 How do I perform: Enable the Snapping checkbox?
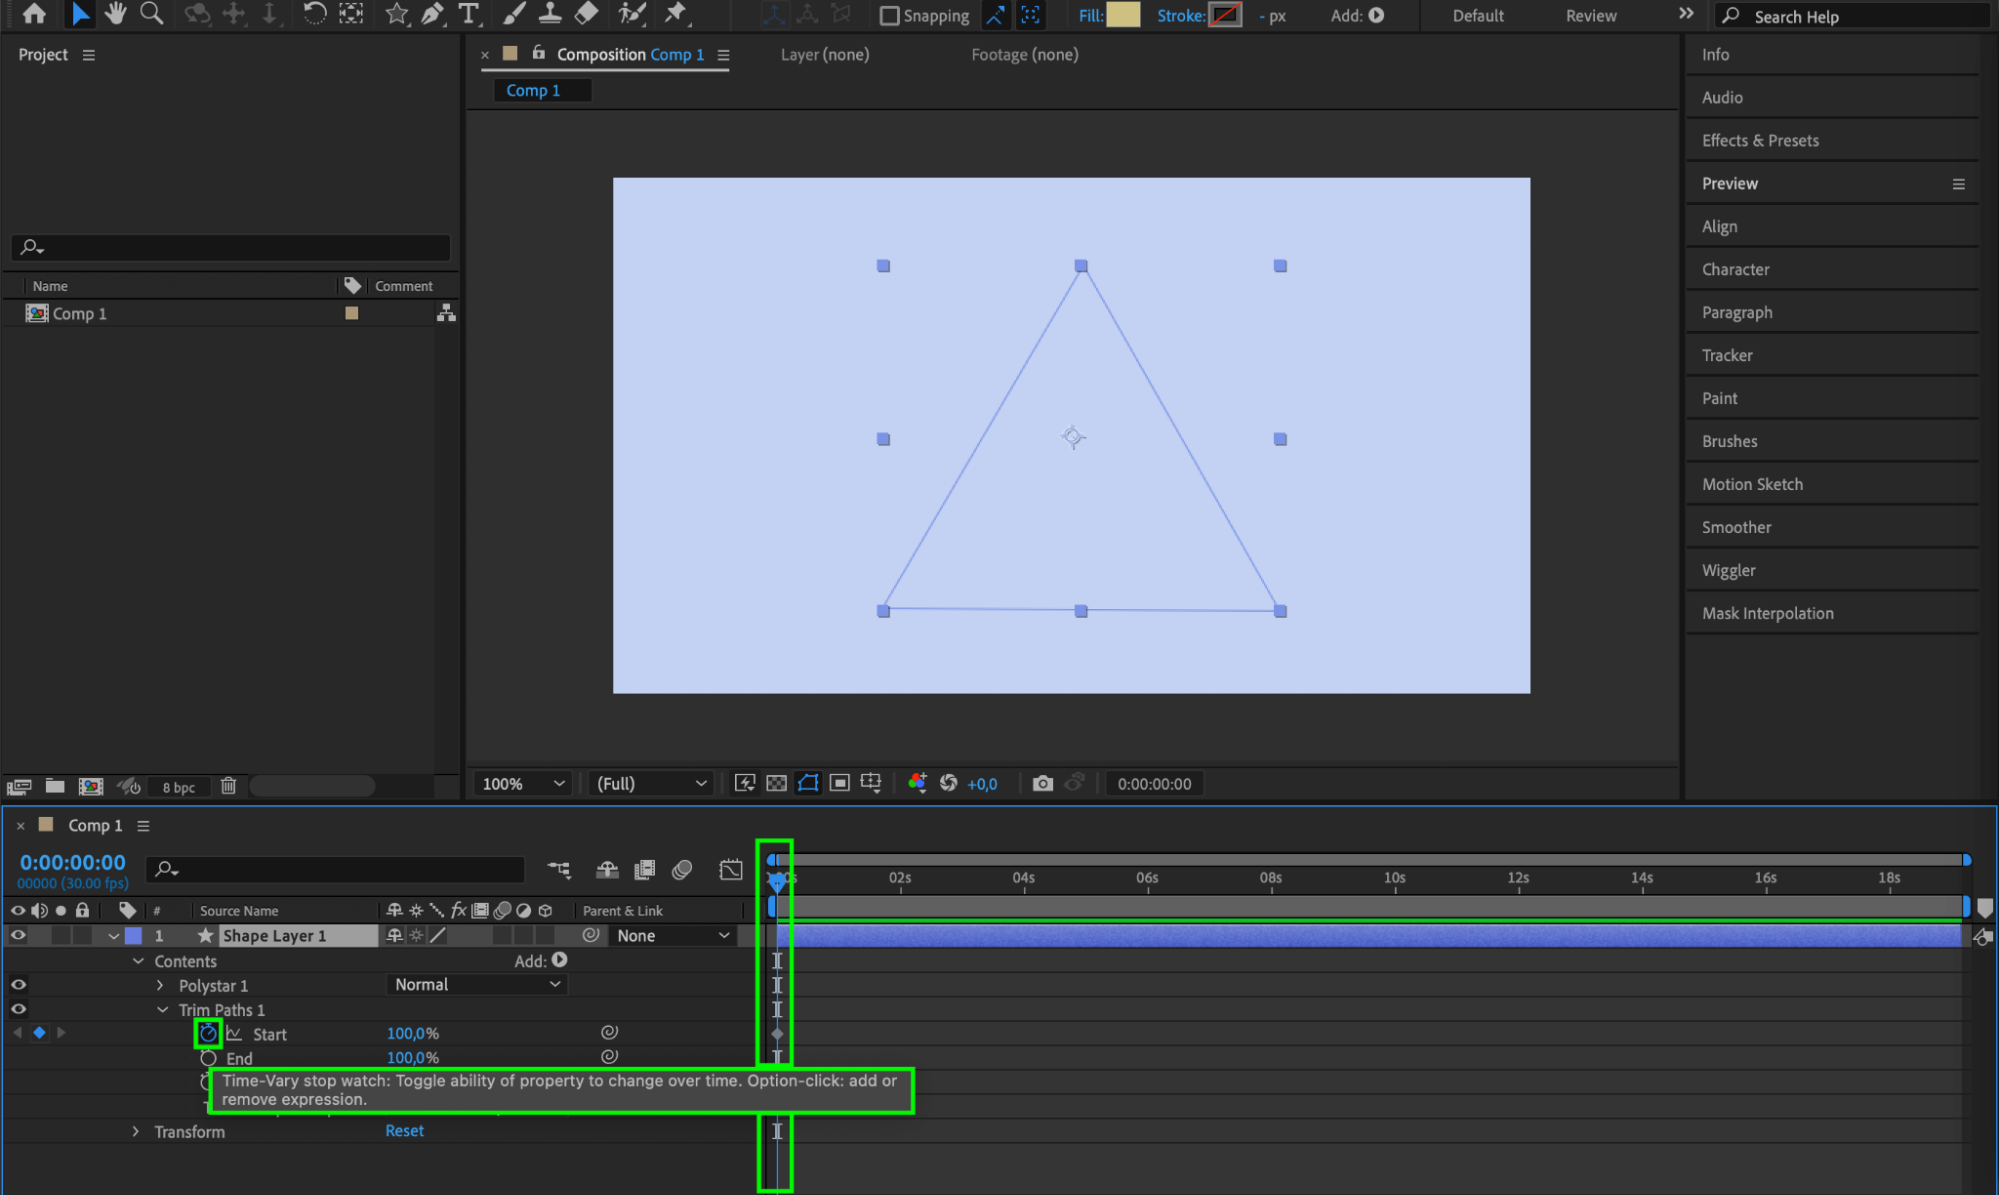coord(888,16)
